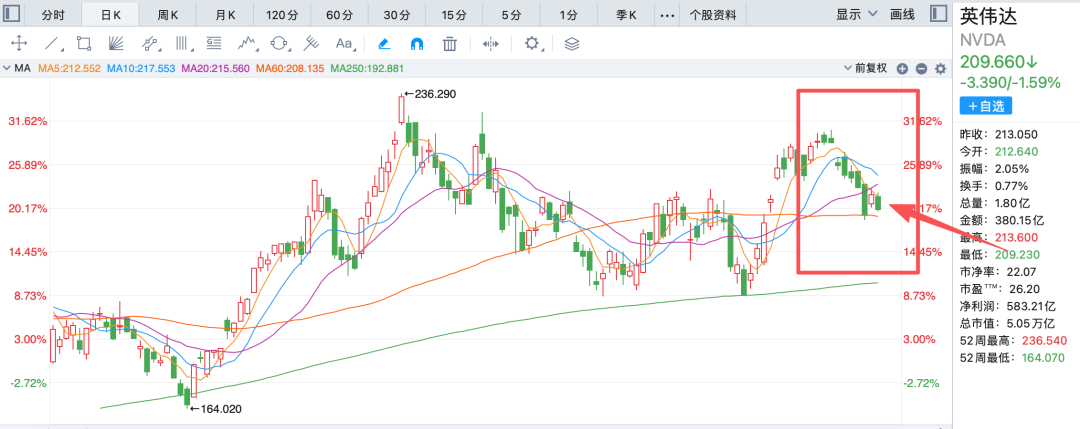The width and height of the screenshot is (1080, 429).
Task: Click the 209.660 current price
Action: click(999, 62)
